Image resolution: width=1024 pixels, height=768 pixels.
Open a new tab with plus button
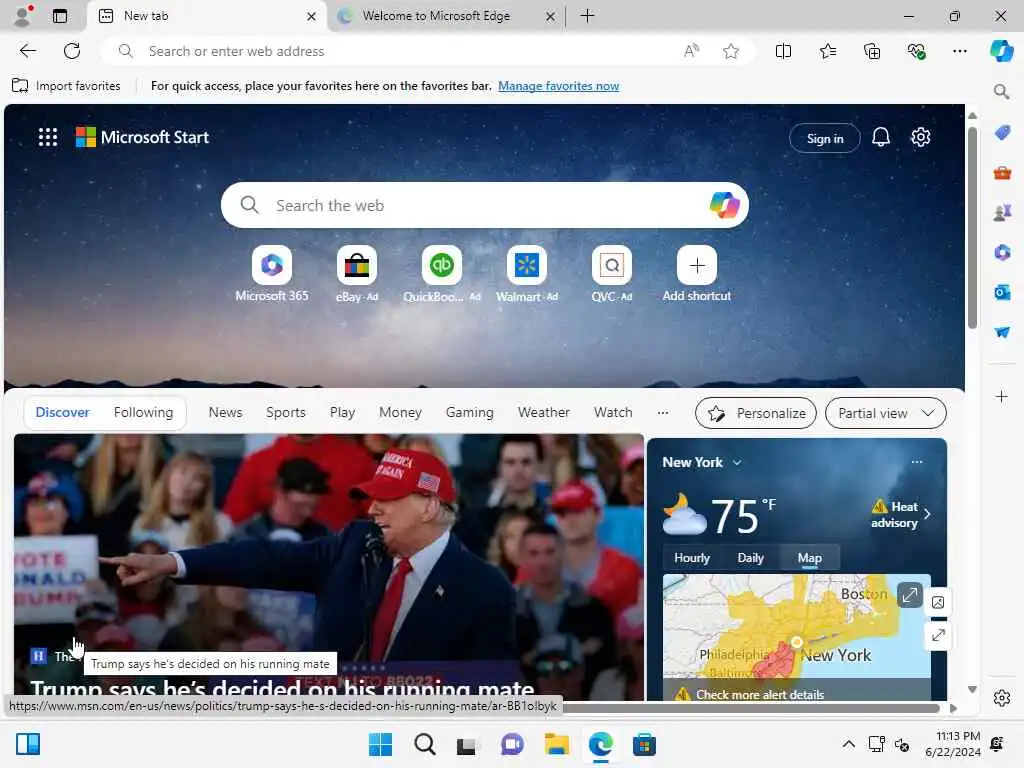tap(587, 16)
